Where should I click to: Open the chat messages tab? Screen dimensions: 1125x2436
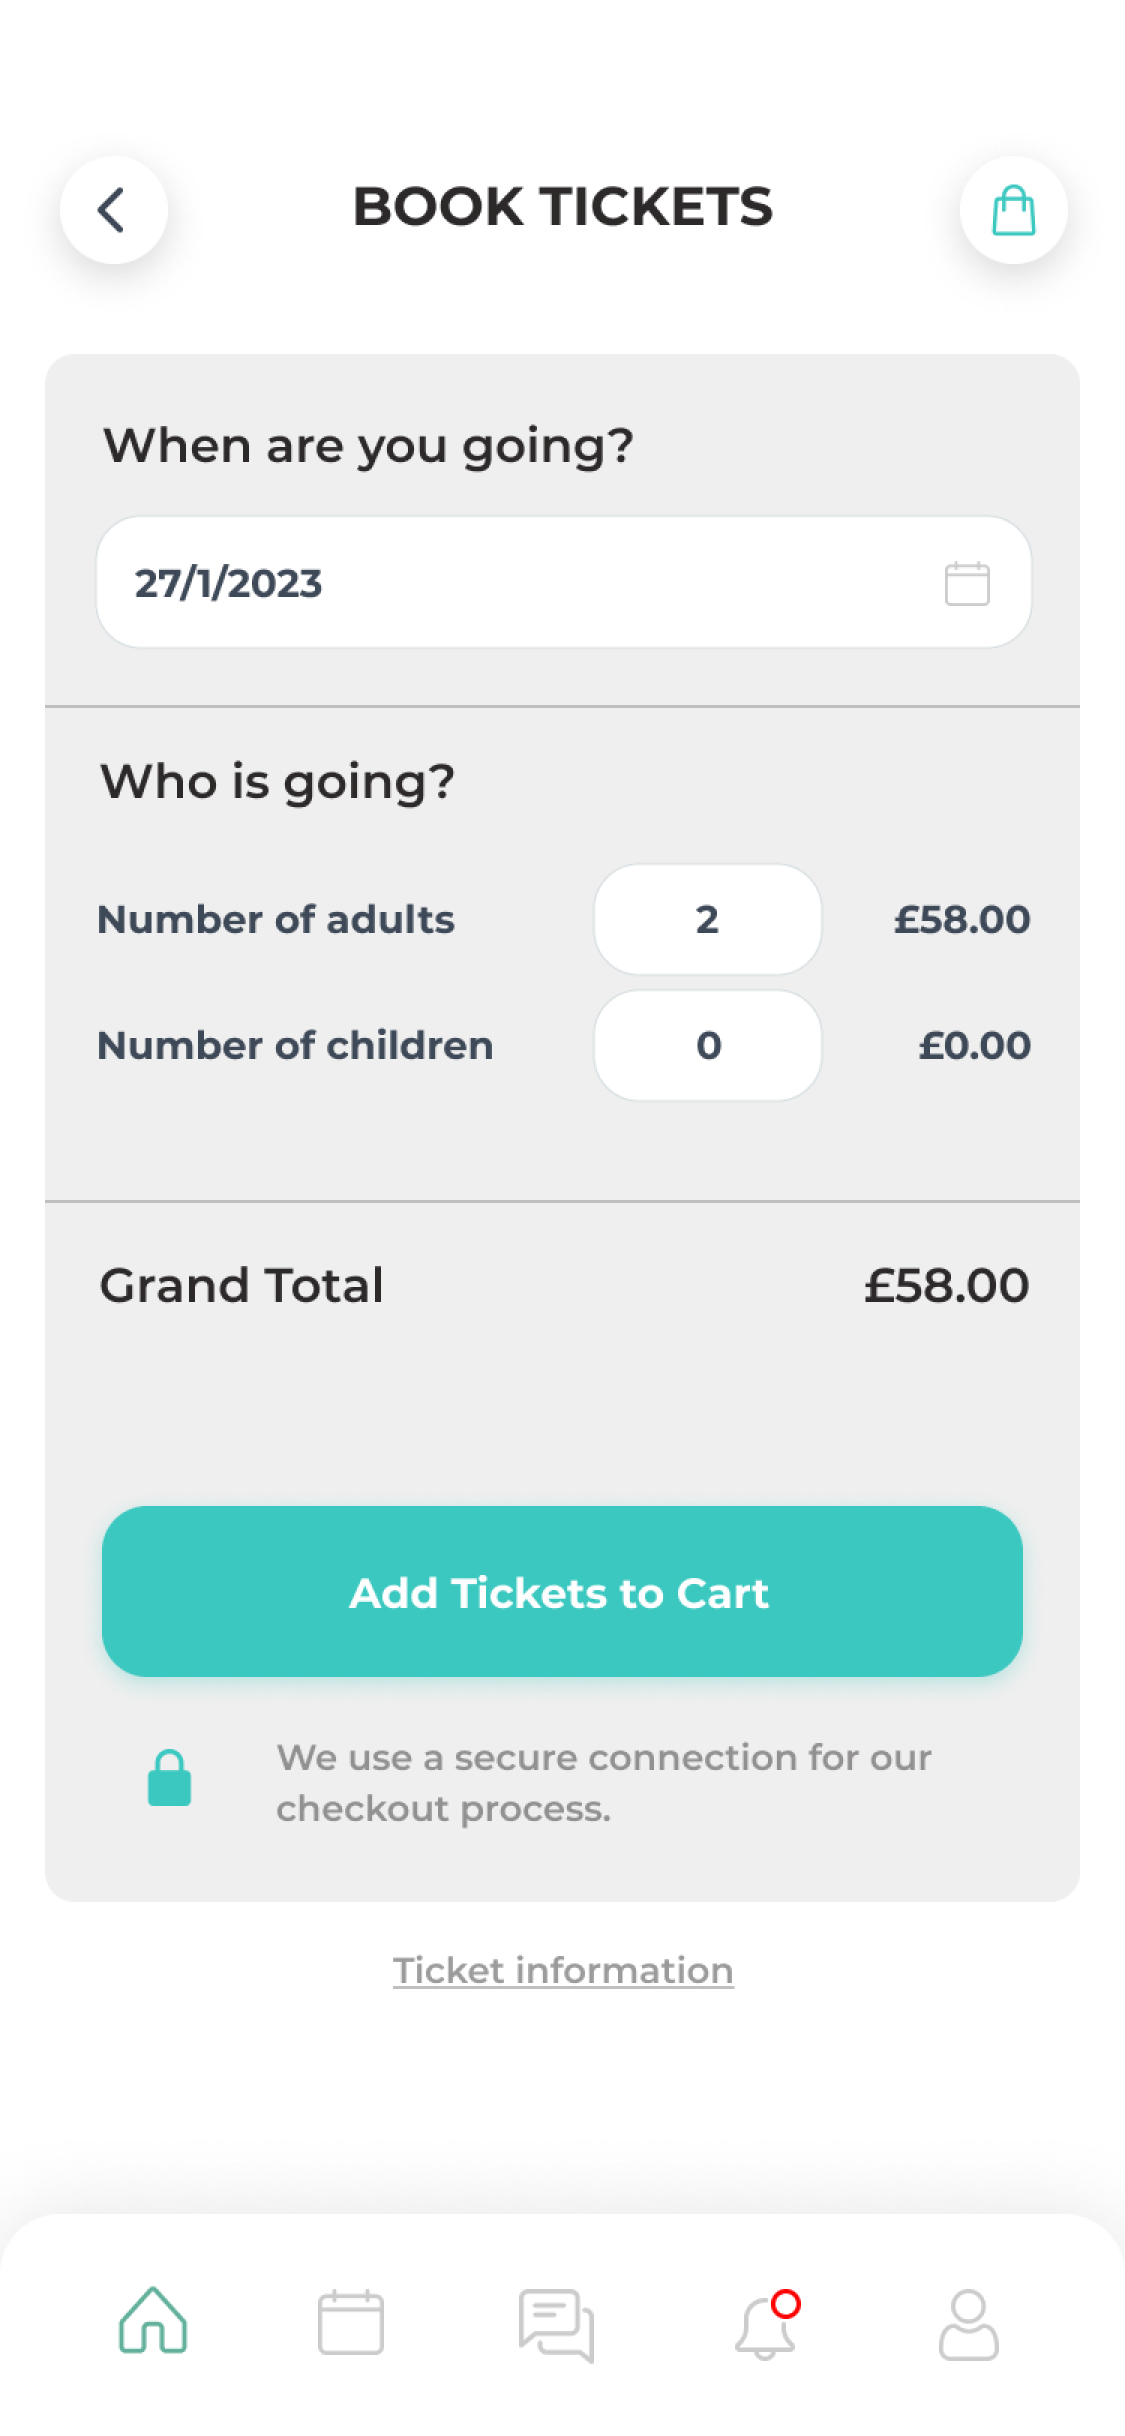(556, 2324)
